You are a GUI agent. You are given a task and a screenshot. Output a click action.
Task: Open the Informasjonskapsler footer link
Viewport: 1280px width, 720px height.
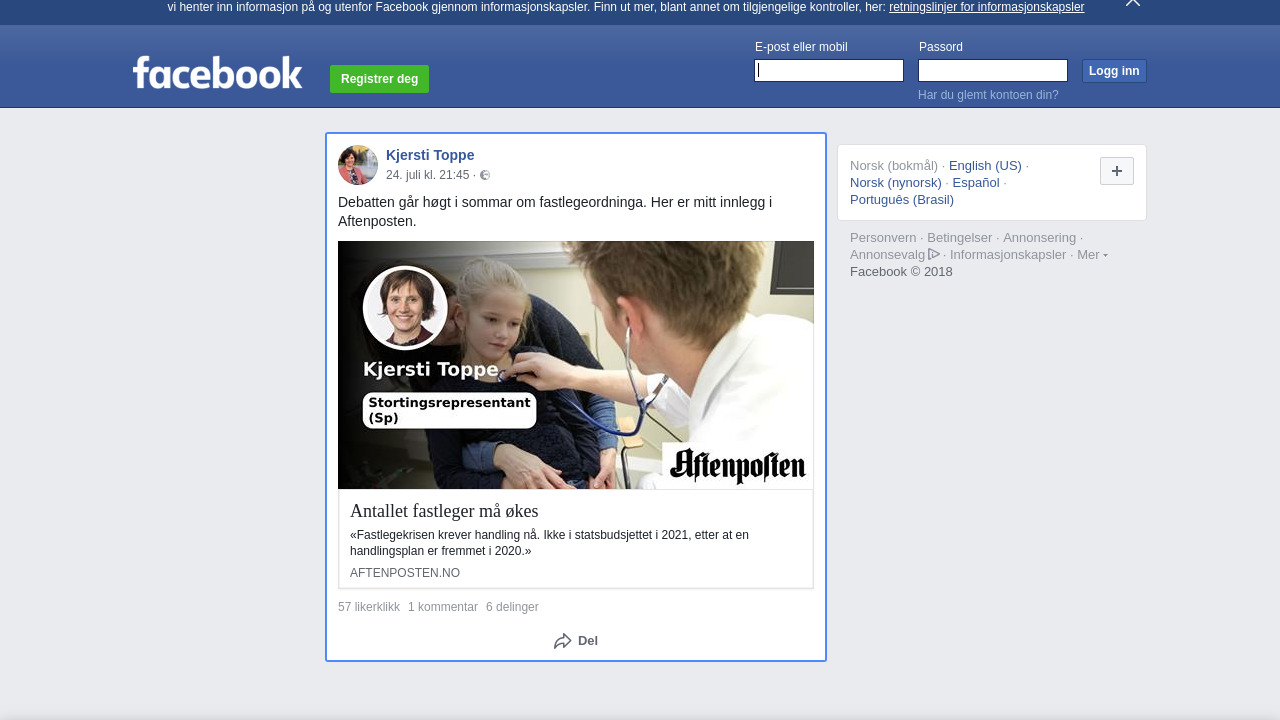pyautogui.click(x=1008, y=255)
